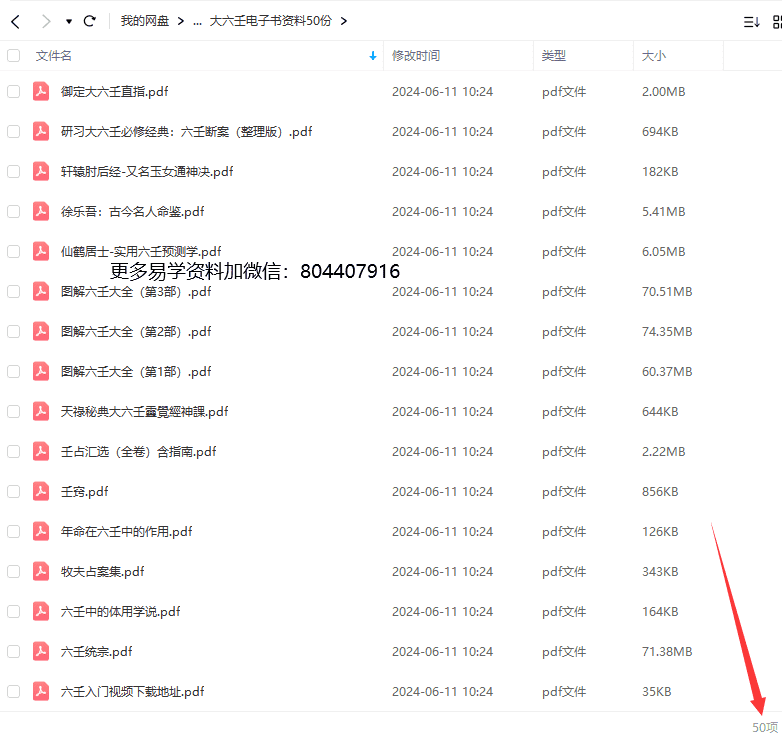Click the forward navigation arrow
The image size is (782, 739).
pyautogui.click(x=45, y=21)
